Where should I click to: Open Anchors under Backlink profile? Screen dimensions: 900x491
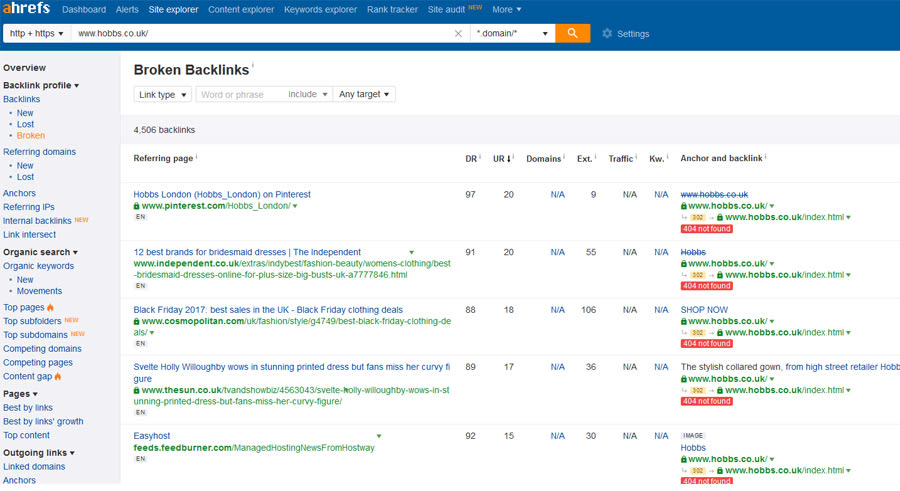click(19, 193)
